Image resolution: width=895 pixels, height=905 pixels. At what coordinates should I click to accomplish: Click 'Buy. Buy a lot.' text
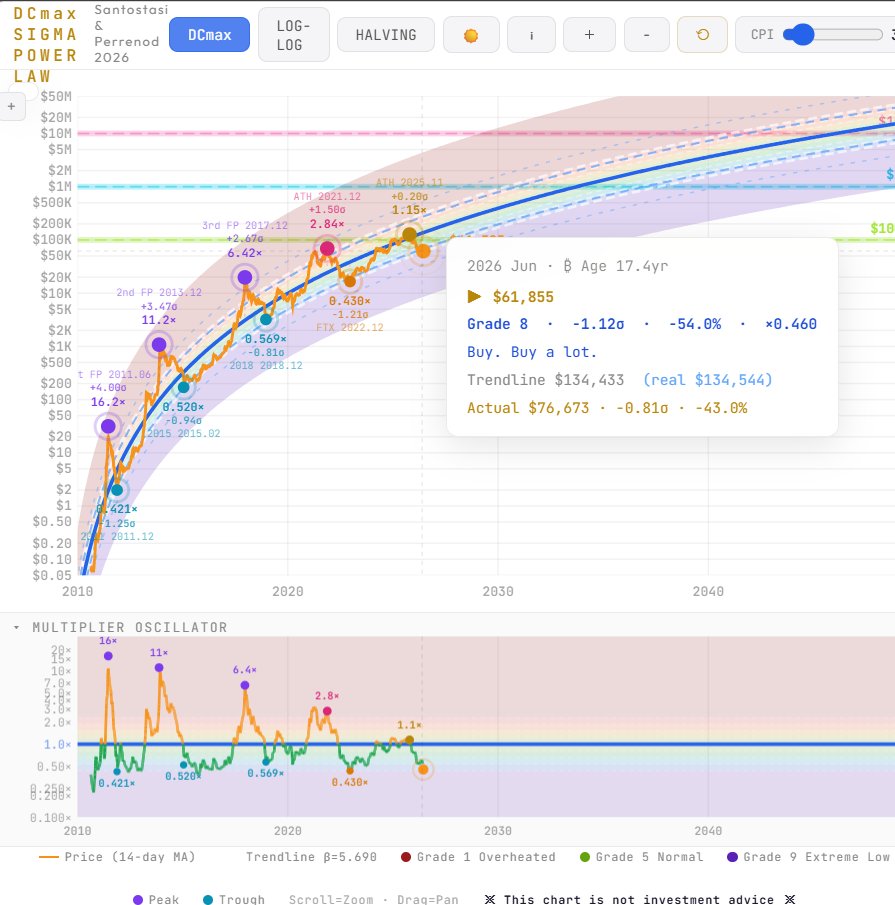(531, 352)
